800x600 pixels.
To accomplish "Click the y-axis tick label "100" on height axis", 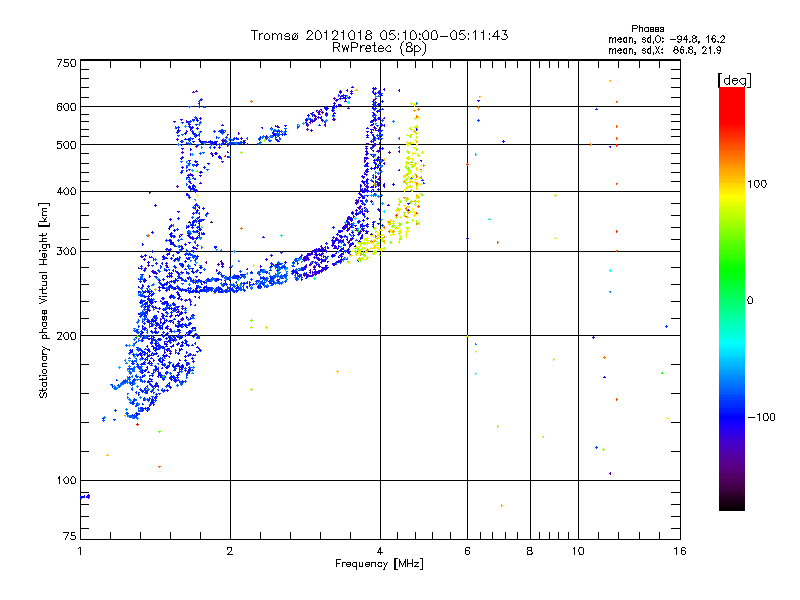I will (x=67, y=480).
